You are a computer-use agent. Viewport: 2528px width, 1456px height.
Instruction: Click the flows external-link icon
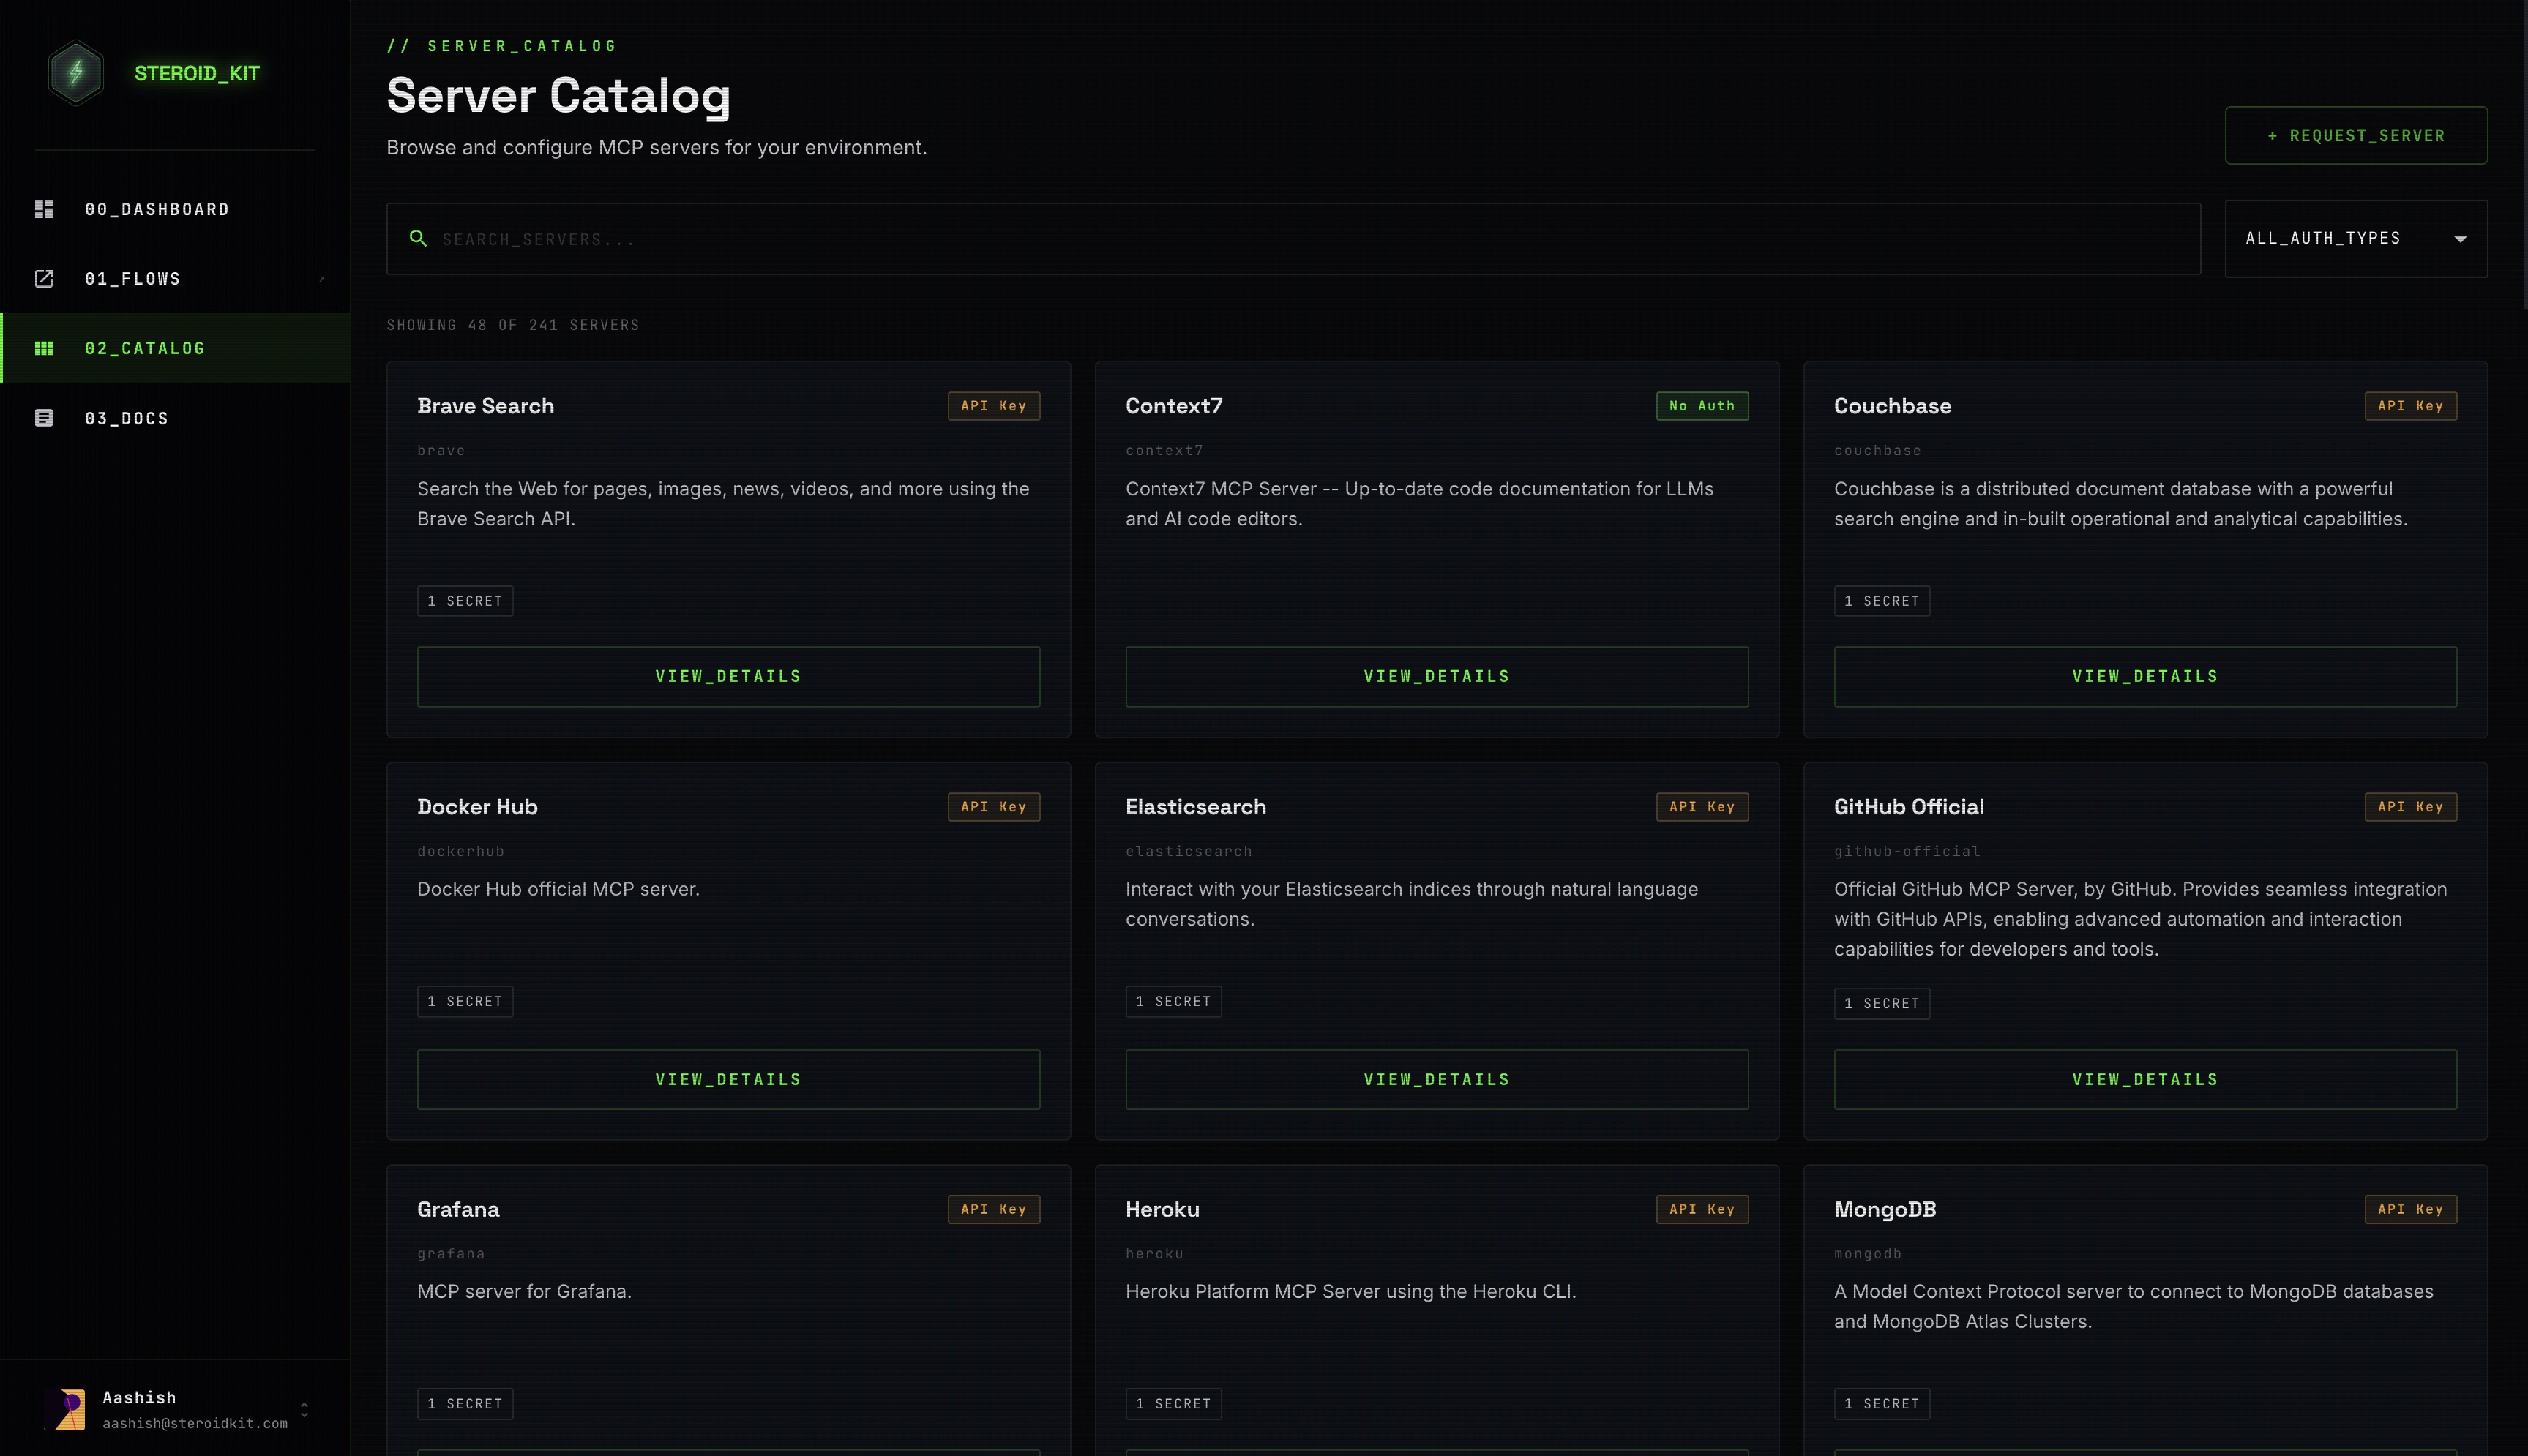click(x=44, y=279)
